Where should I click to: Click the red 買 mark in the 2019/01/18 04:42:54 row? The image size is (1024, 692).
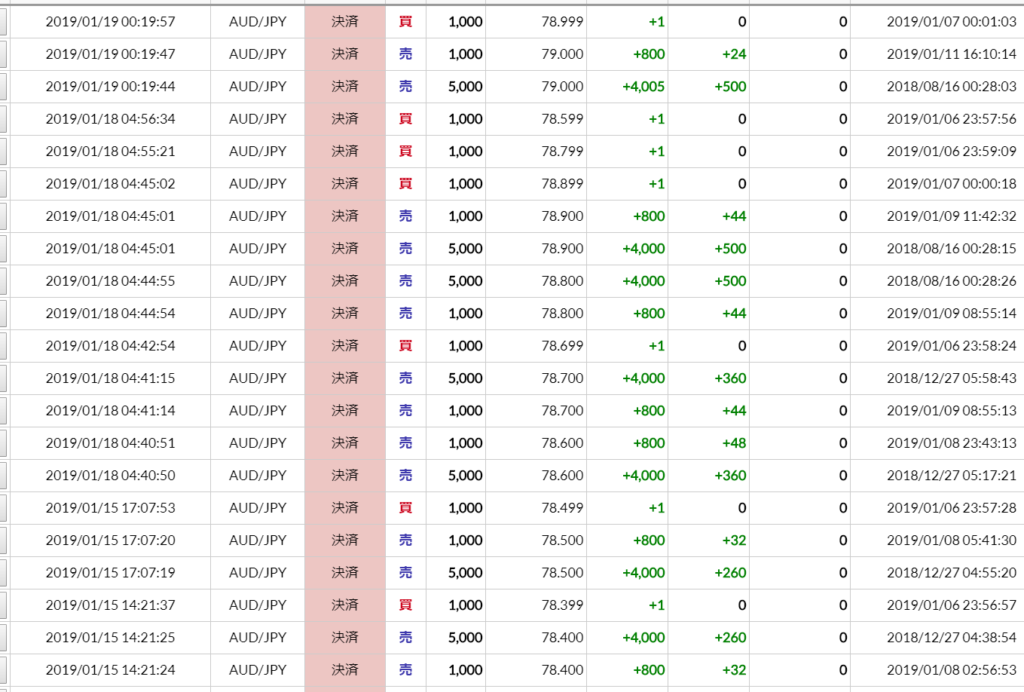click(x=406, y=346)
